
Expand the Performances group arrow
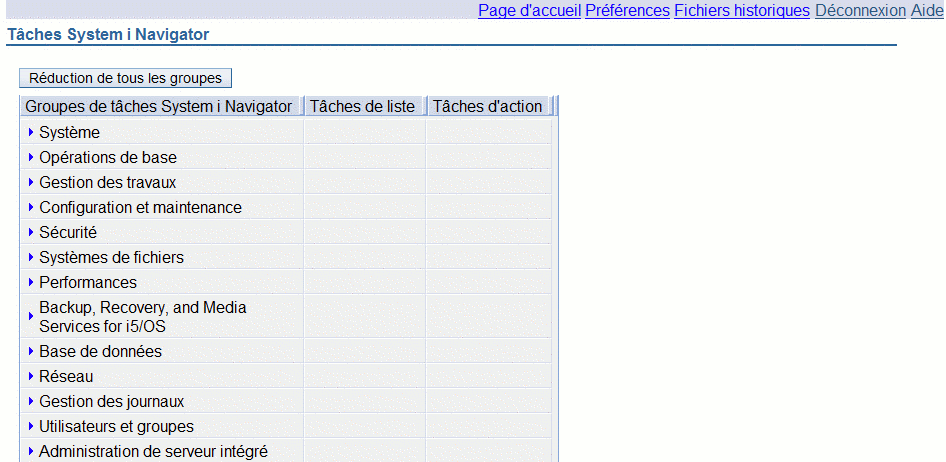(x=31, y=282)
